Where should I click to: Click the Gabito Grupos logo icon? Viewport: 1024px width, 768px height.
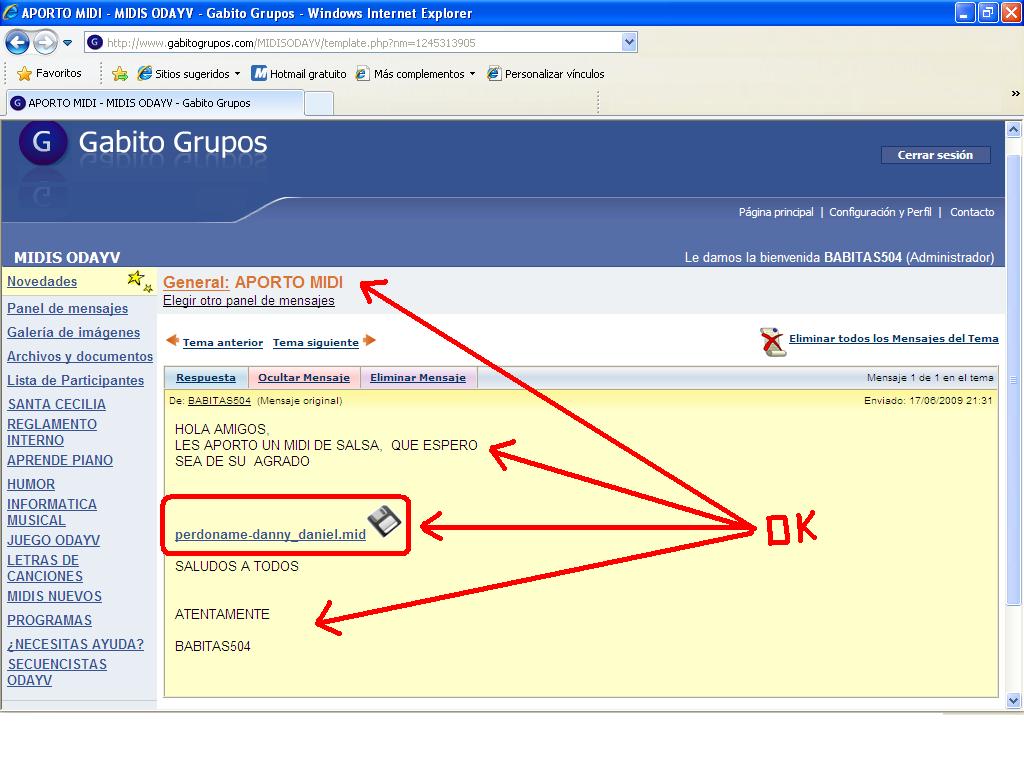point(42,143)
